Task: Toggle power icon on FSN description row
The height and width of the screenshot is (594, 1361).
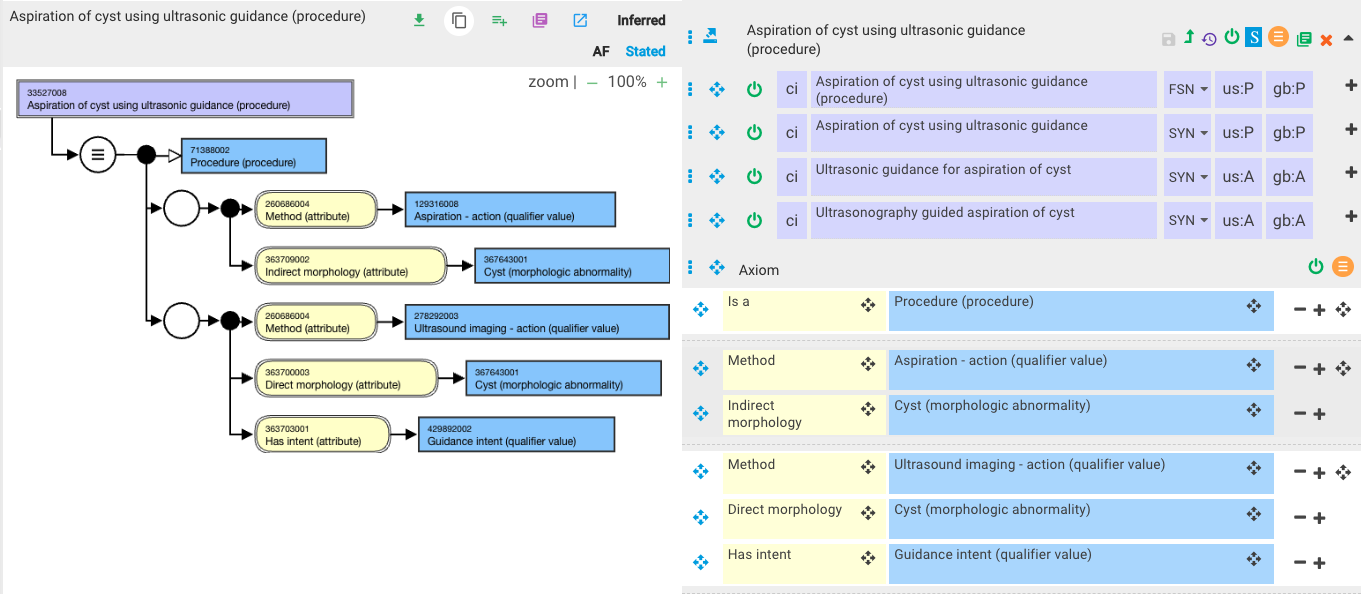Action: point(755,89)
